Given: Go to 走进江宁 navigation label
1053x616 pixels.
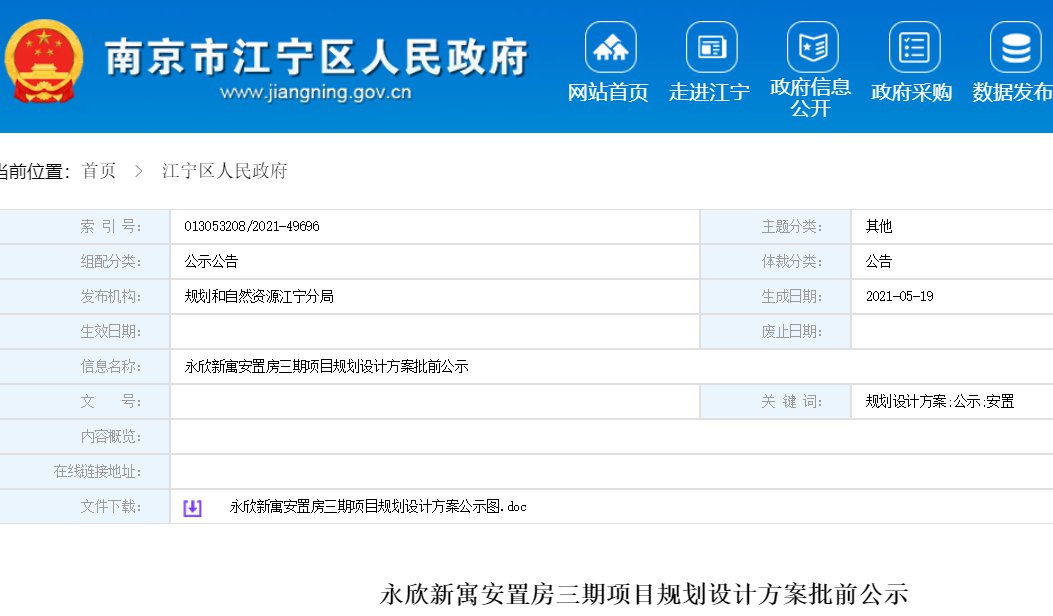Looking at the screenshot, I should coord(709,93).
